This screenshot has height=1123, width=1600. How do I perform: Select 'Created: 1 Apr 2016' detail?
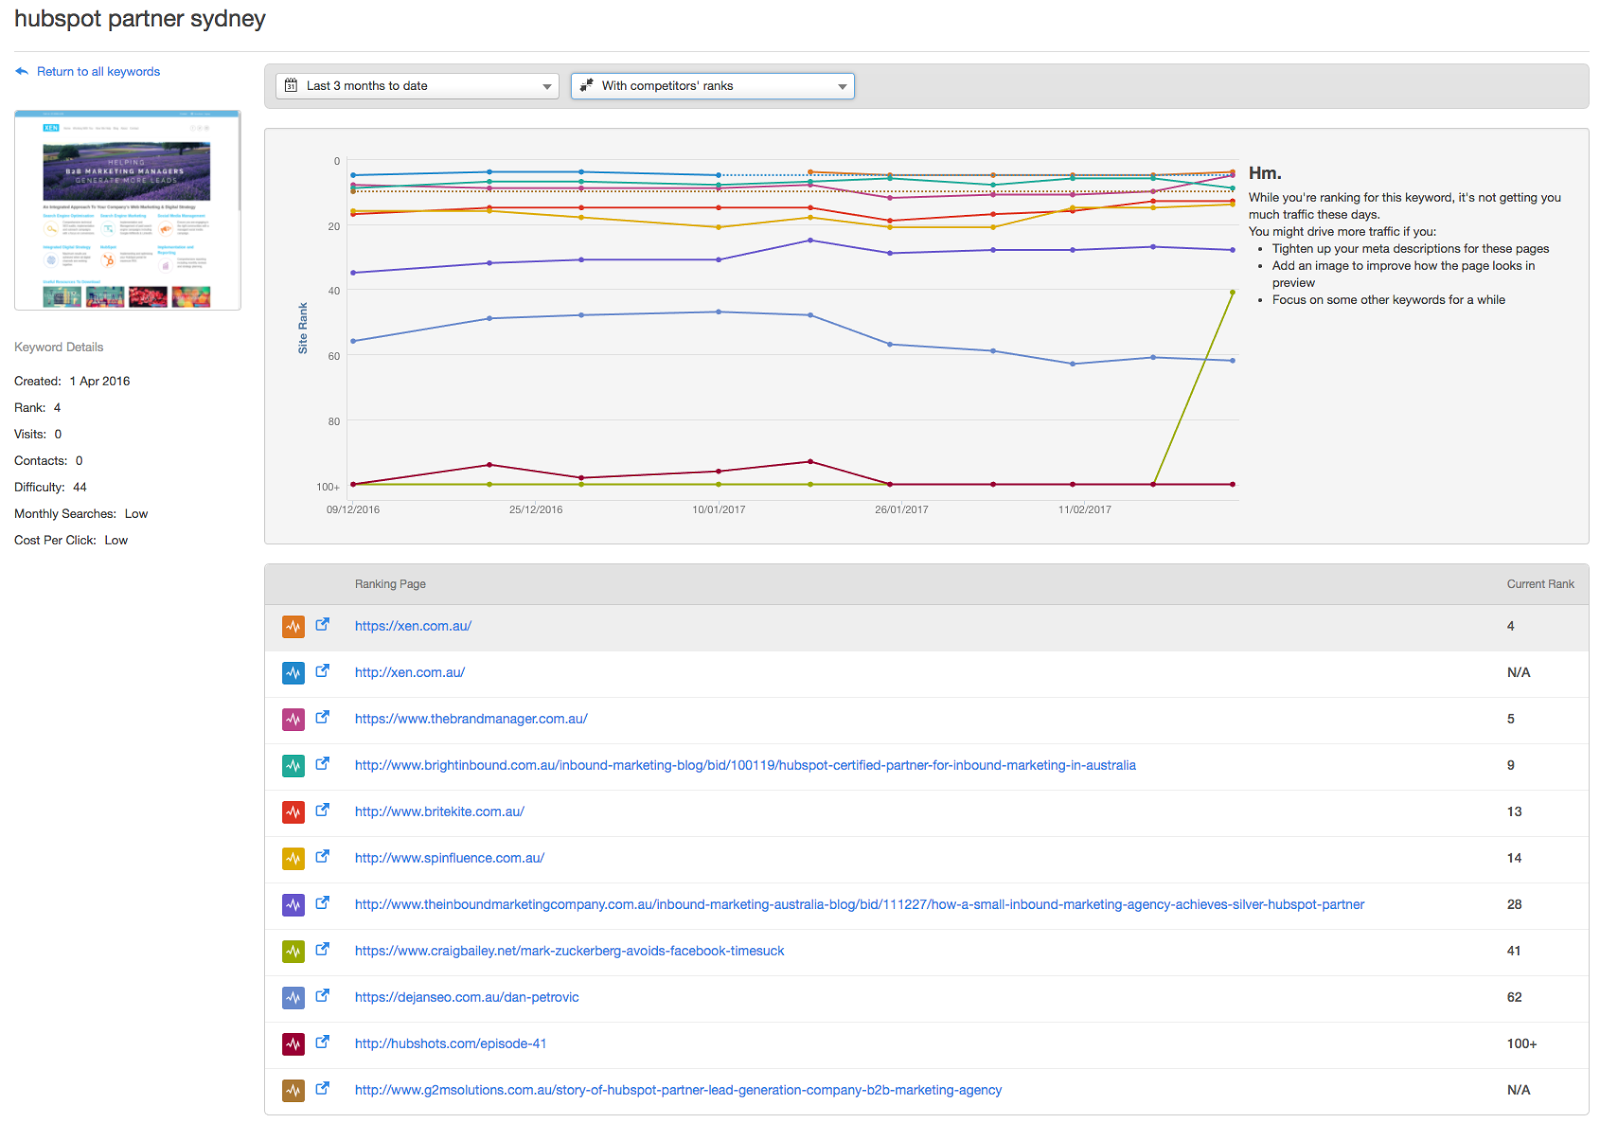click(72, 382)
